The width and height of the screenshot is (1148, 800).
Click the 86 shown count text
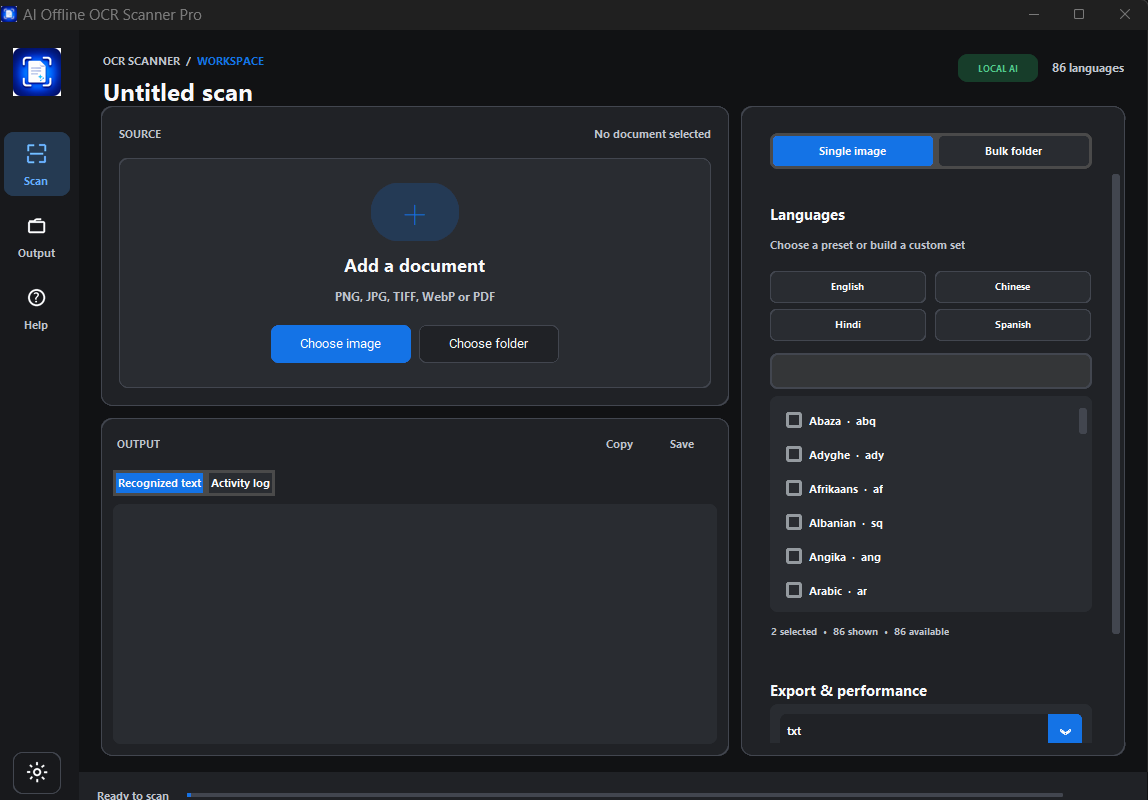click(x=855, y=632)
